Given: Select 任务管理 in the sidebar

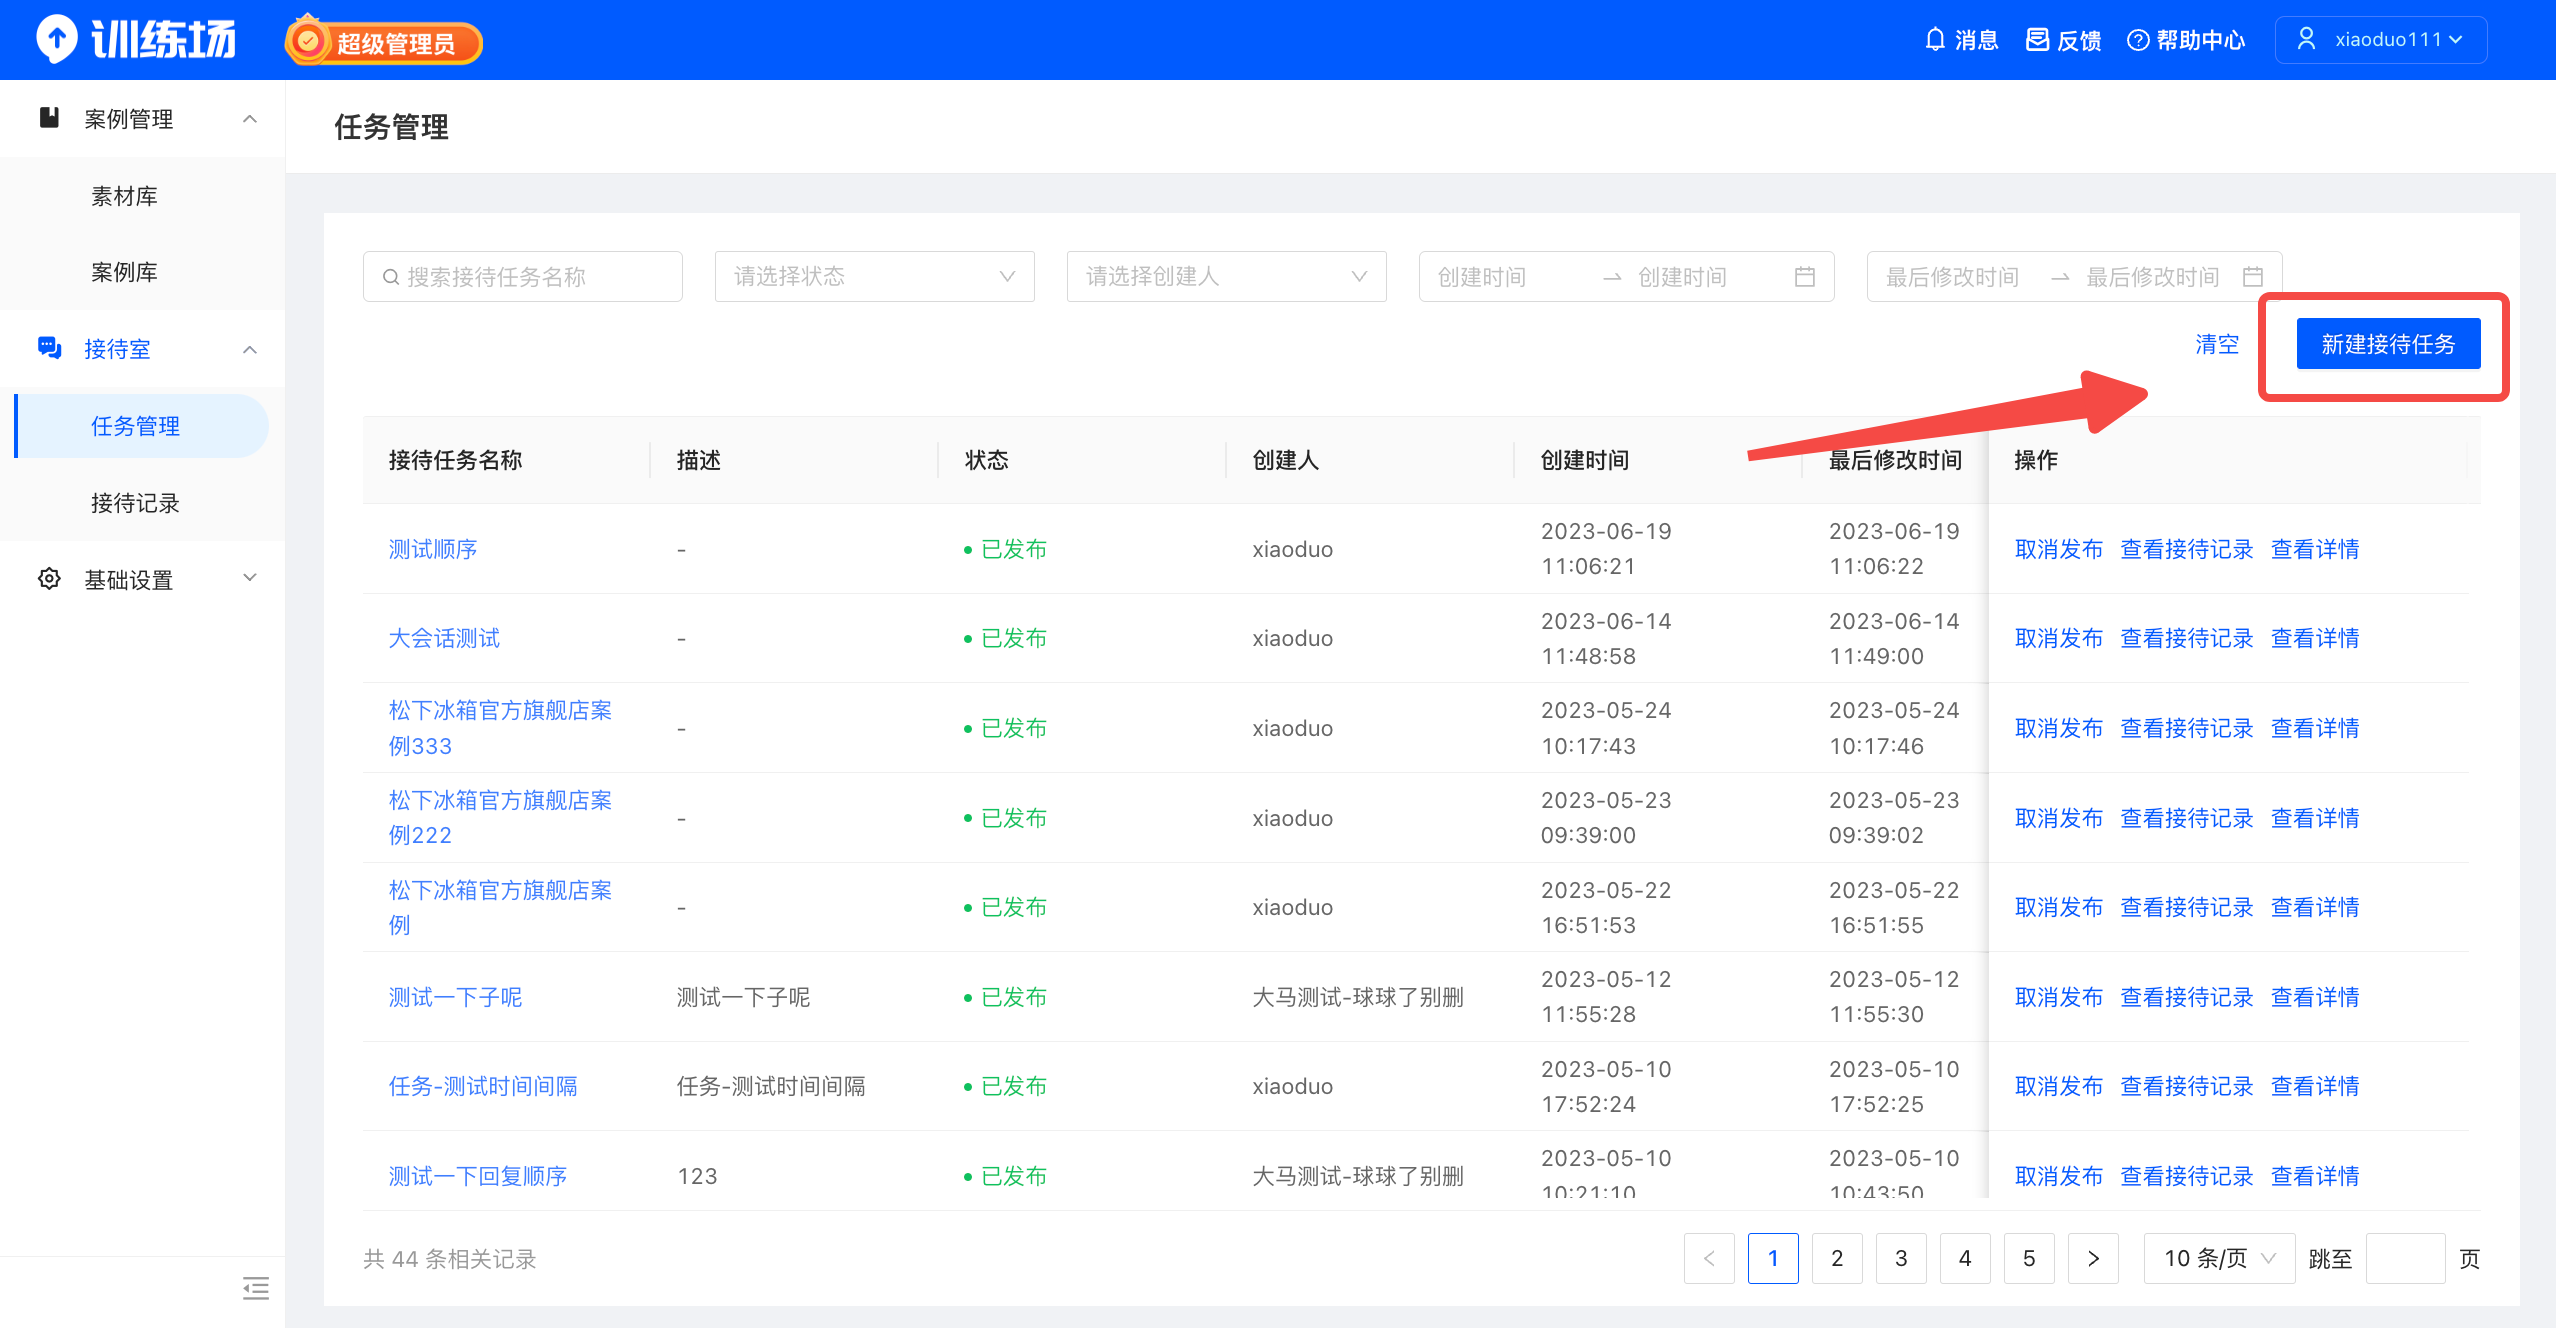Looking at the screenshot, I should coord(142,426).
